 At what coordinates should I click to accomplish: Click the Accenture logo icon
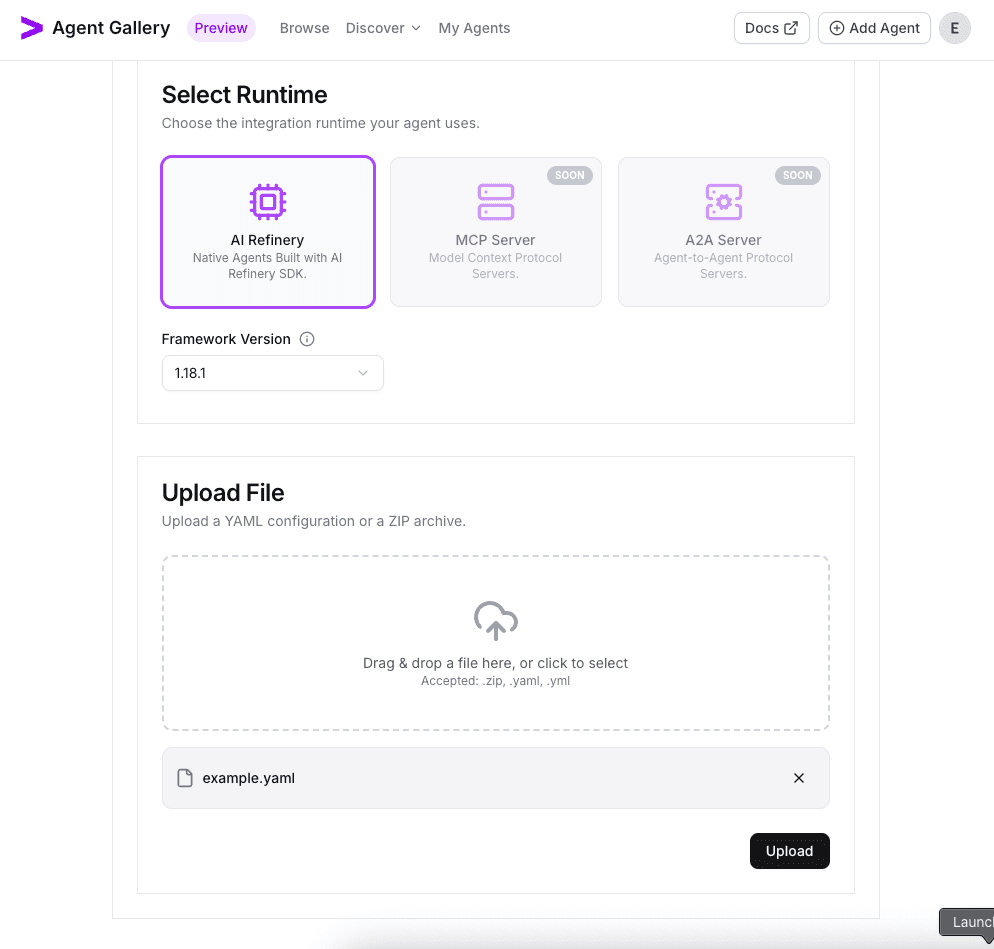[x=32, y=28]
